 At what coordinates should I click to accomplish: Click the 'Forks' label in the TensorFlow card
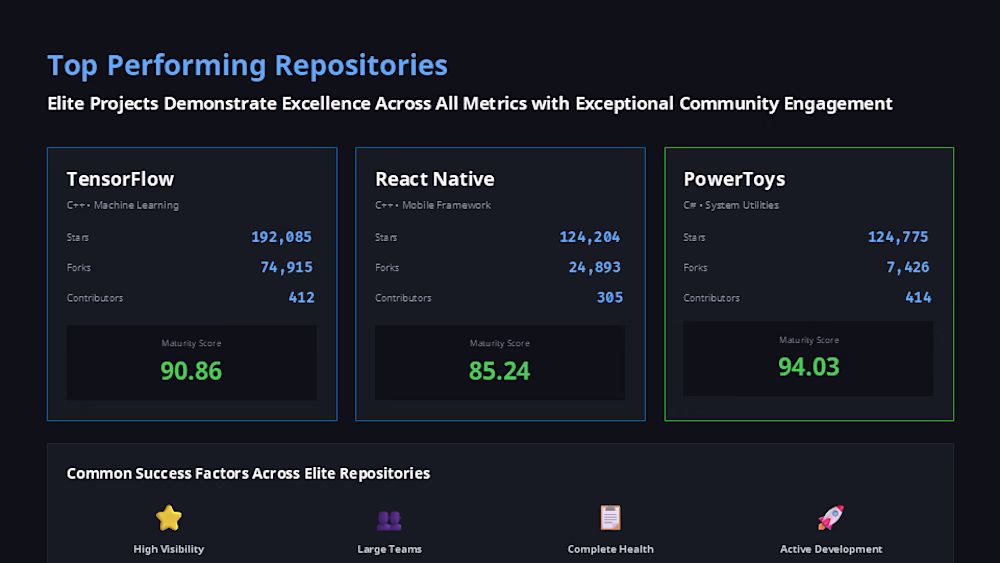(78, 268)
